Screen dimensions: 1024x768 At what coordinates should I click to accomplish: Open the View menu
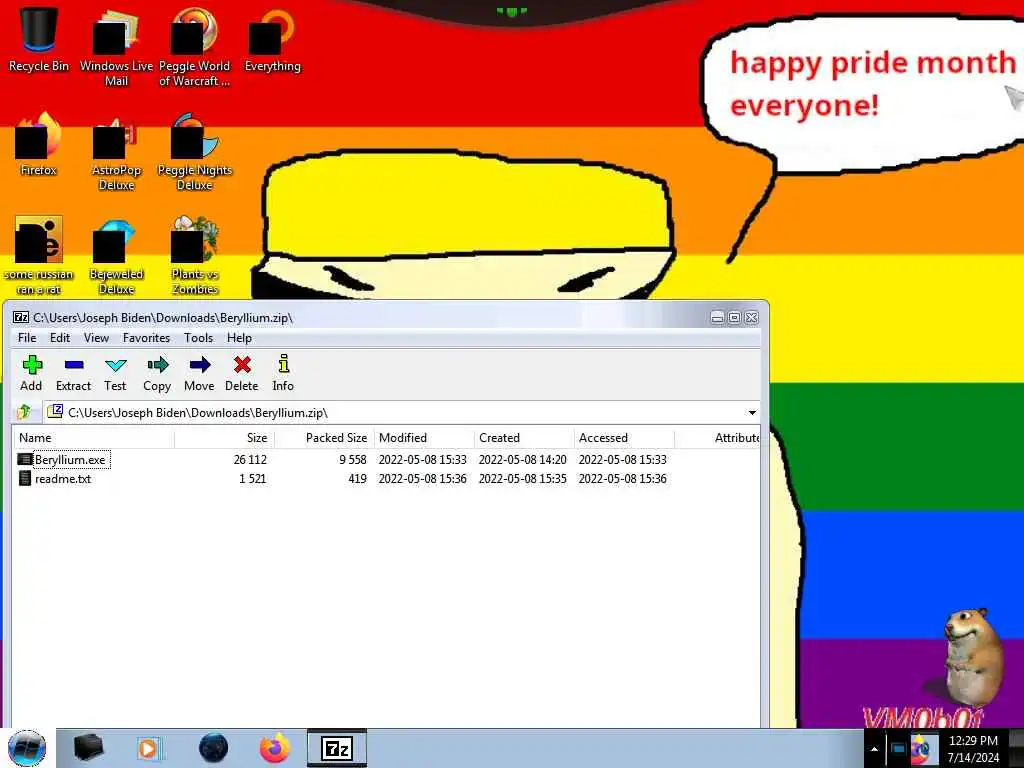pos(96,338)
